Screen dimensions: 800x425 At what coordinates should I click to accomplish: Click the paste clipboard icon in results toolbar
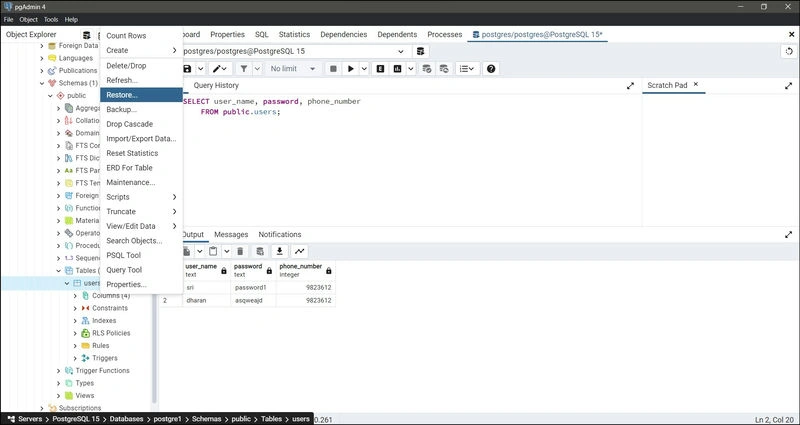213,251
